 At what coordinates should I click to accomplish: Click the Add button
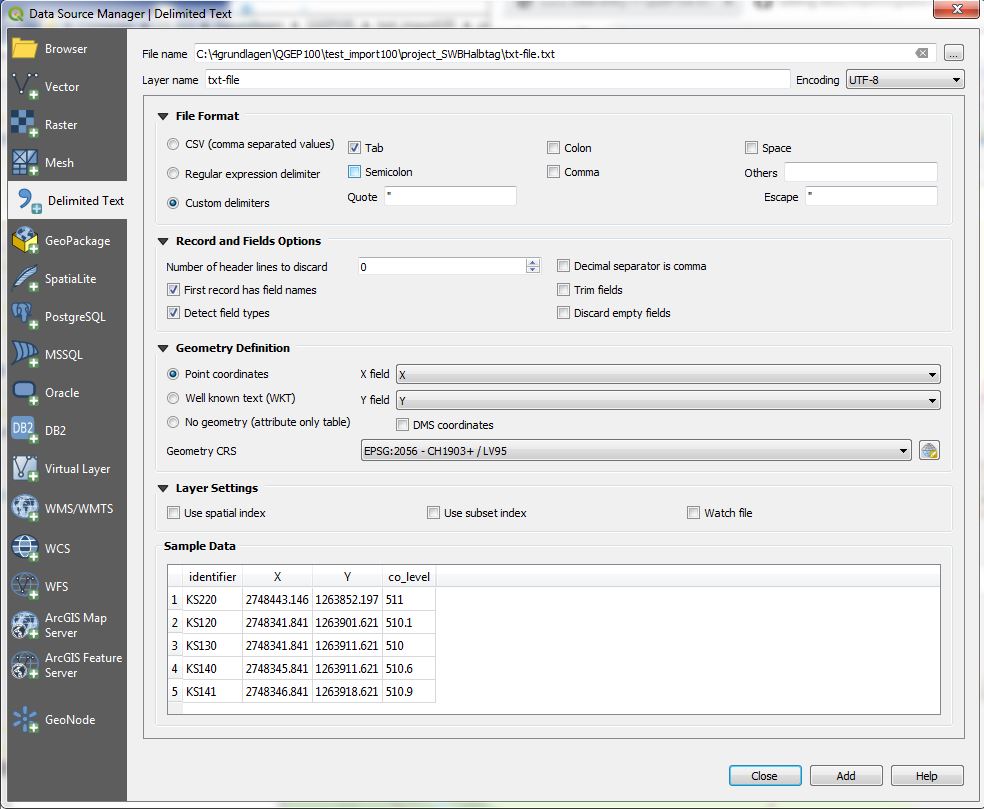(x=846, y=776)
